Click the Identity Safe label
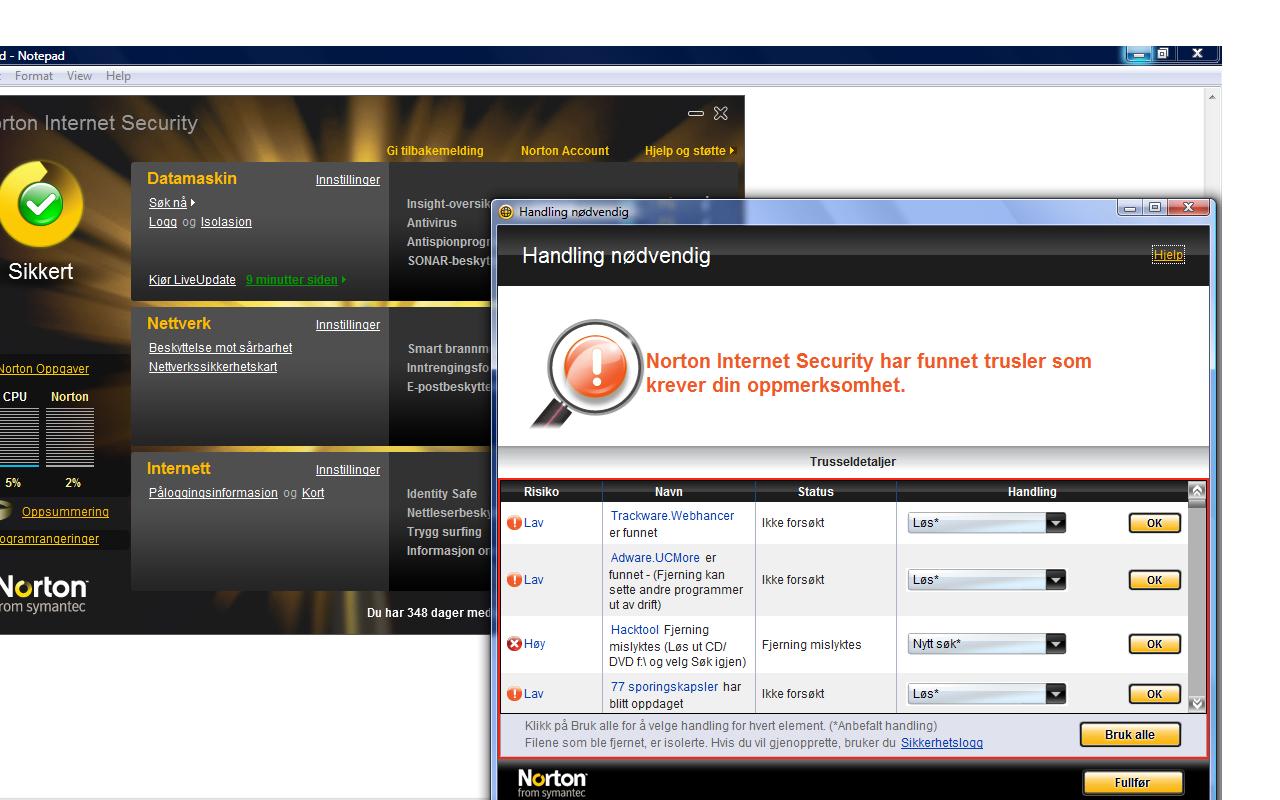The height and width of the screenshot is (800, 1280). [442, 494]
